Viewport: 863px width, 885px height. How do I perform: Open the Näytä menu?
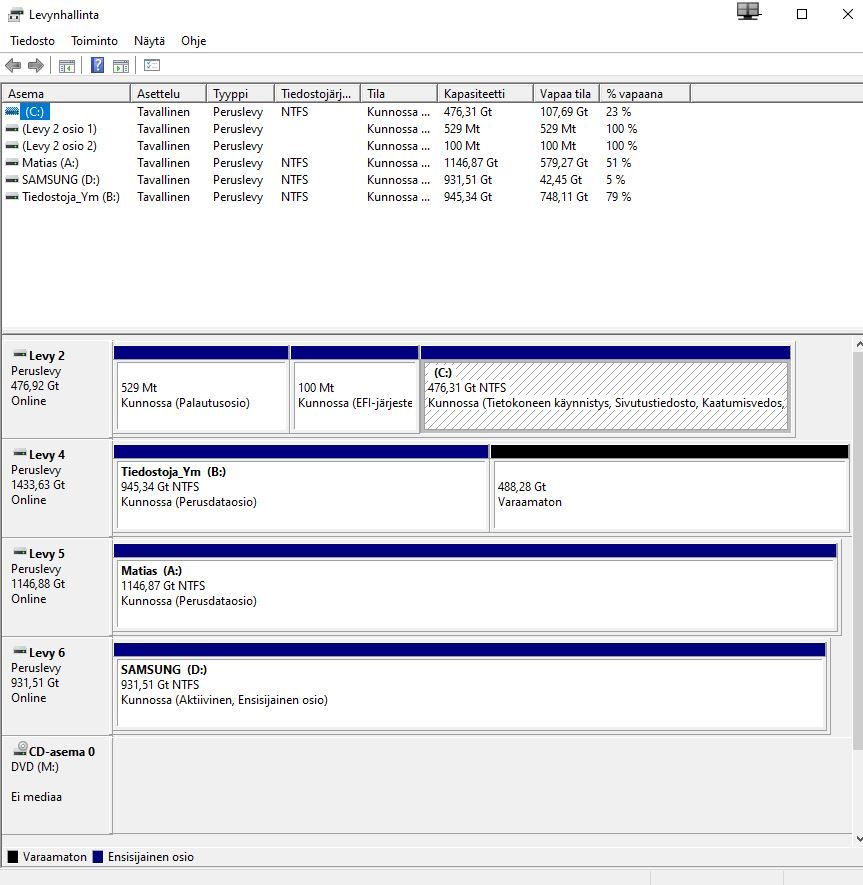[x=149, y=41]
